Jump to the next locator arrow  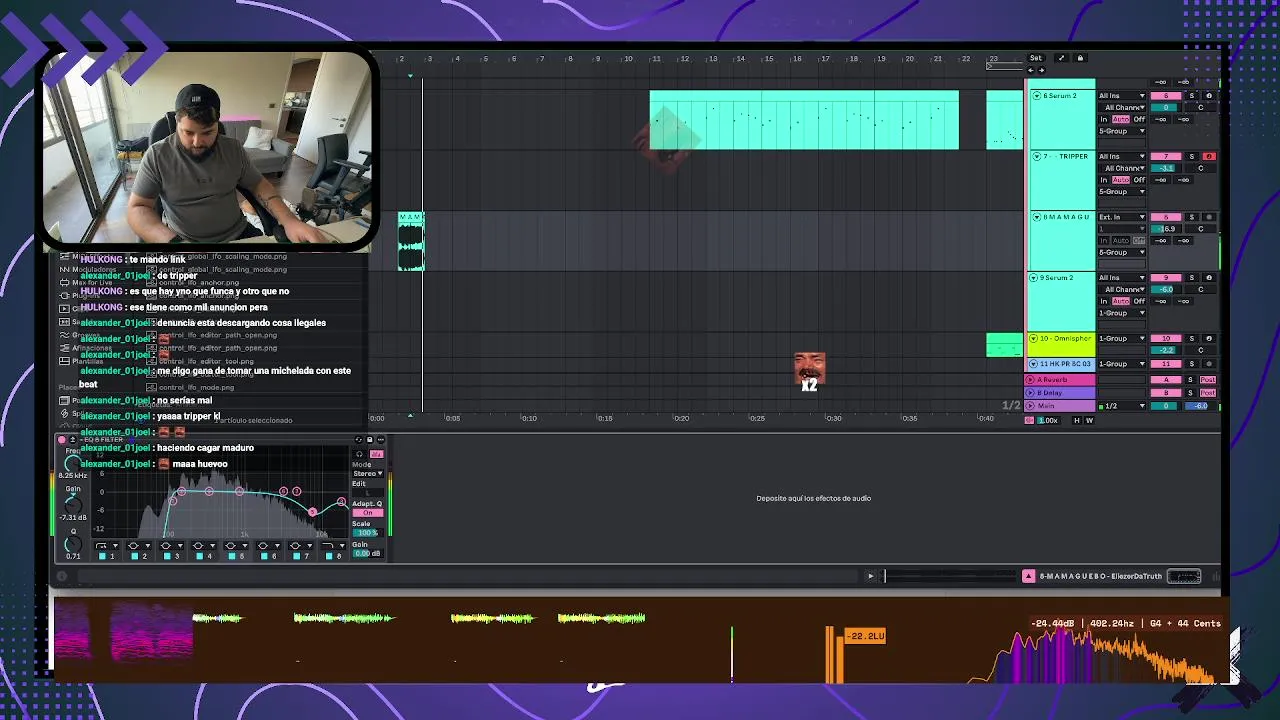tap(1041, 69)
